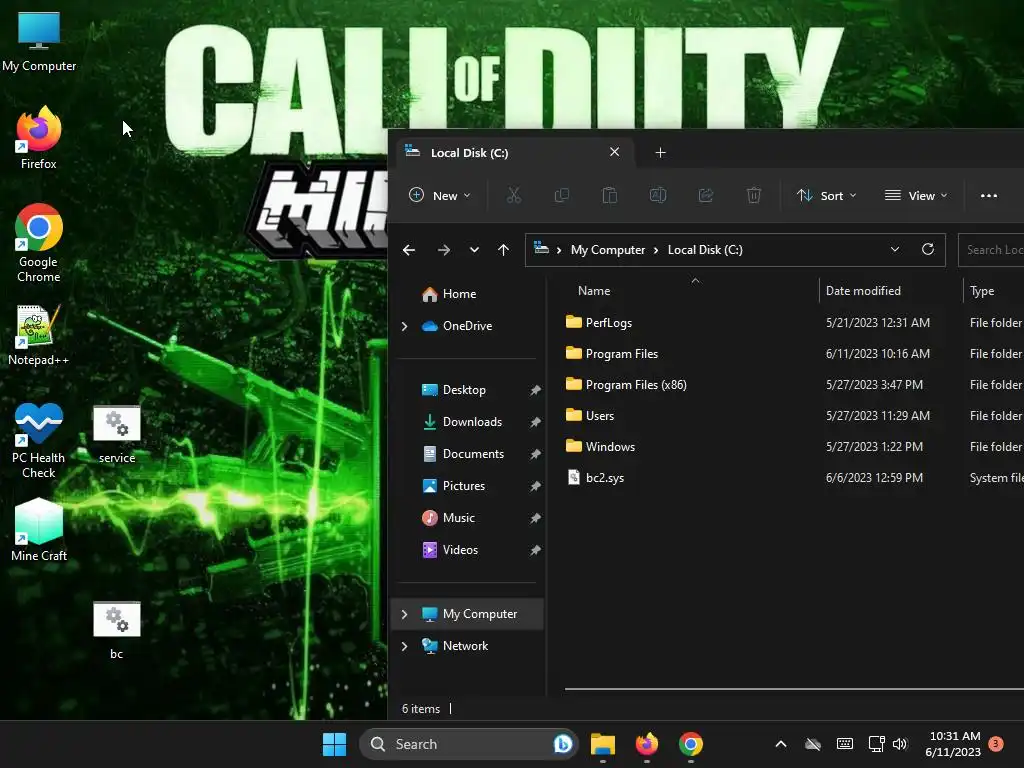Image resolution: width=1024 pixels, height=768 pixels.
Task: Expand Network tree node
Action: (404, 646)
